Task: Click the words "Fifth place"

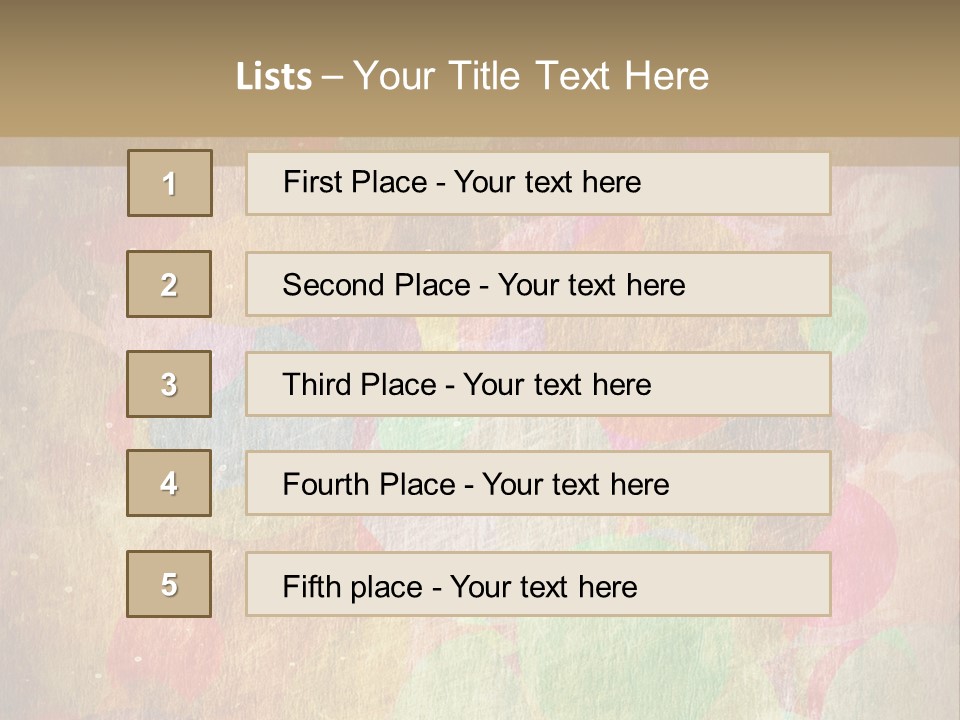Action: pos(353,586)
